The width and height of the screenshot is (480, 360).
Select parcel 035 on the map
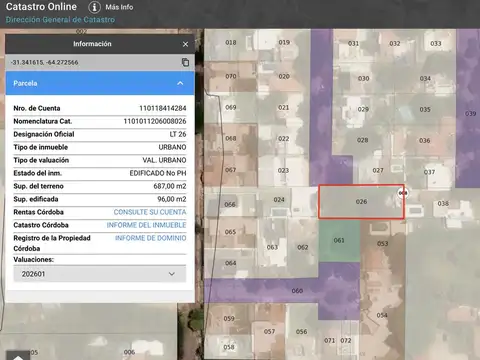tap(425, 109)
